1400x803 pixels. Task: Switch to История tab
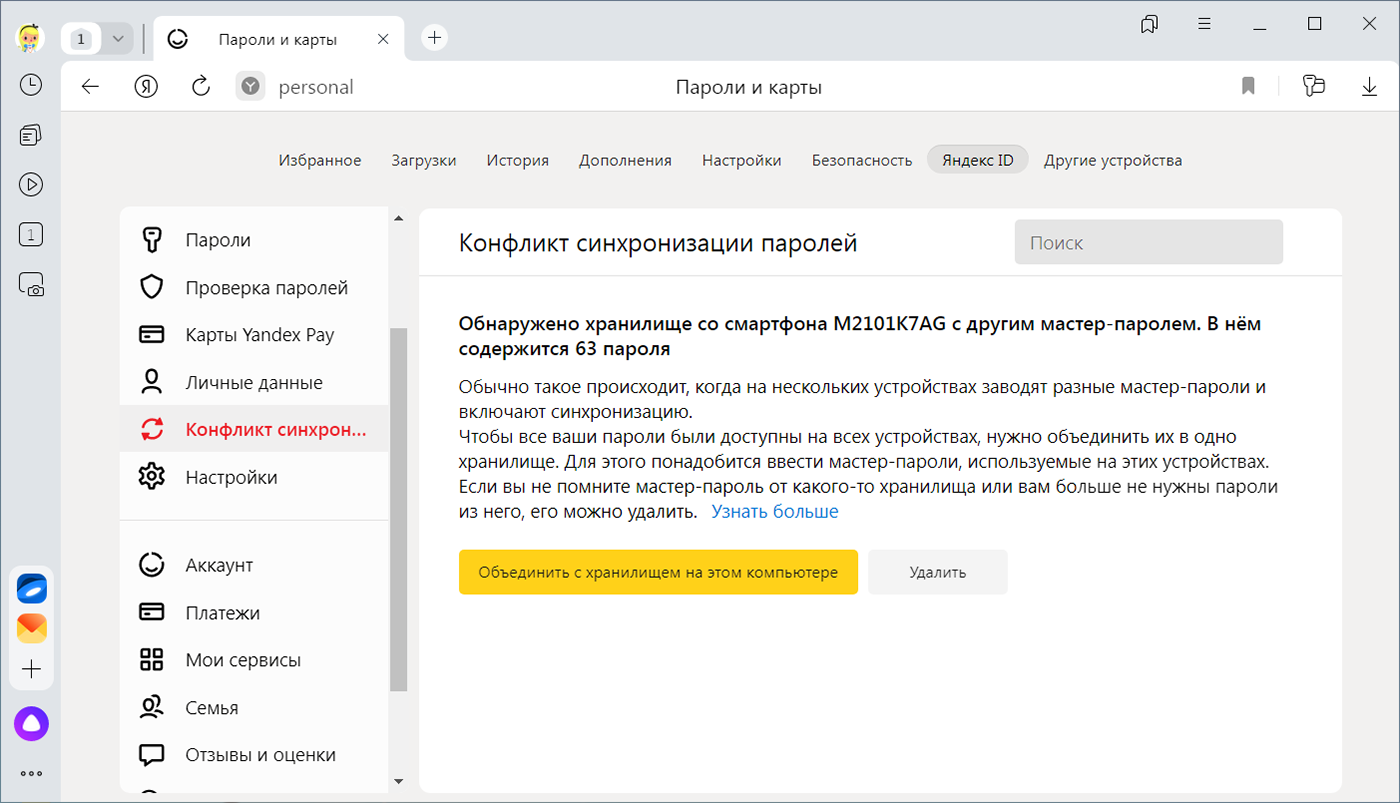[518, 160]
